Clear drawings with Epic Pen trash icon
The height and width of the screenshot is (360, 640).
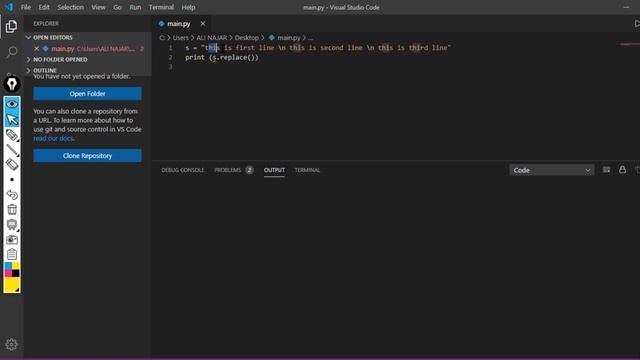(12, 209)
